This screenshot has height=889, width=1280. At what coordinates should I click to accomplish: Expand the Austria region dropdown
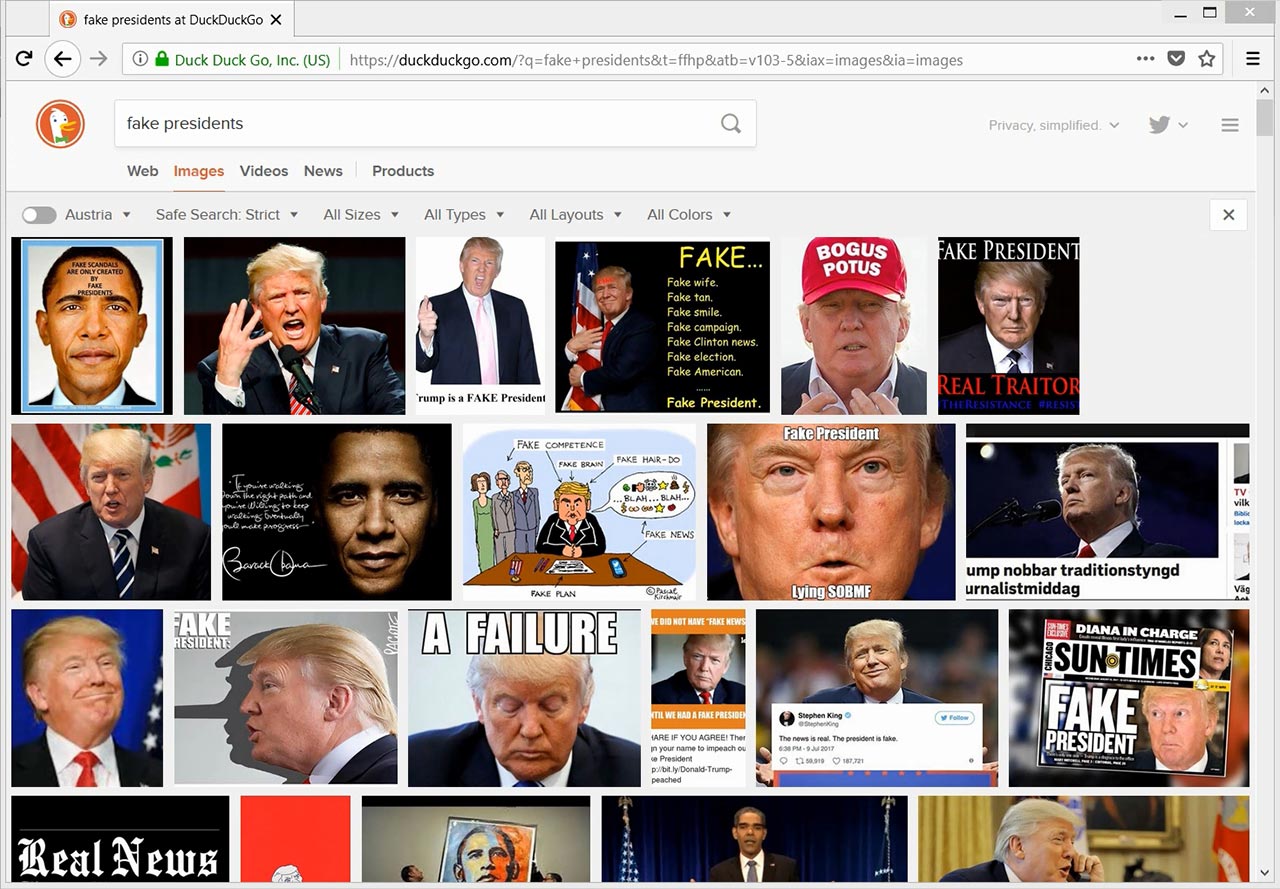click(98, 215)
